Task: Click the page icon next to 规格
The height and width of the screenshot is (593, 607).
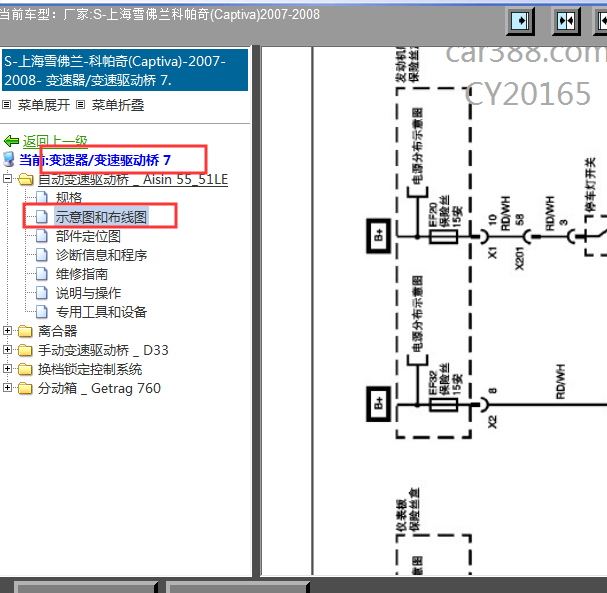Action: 42,198
